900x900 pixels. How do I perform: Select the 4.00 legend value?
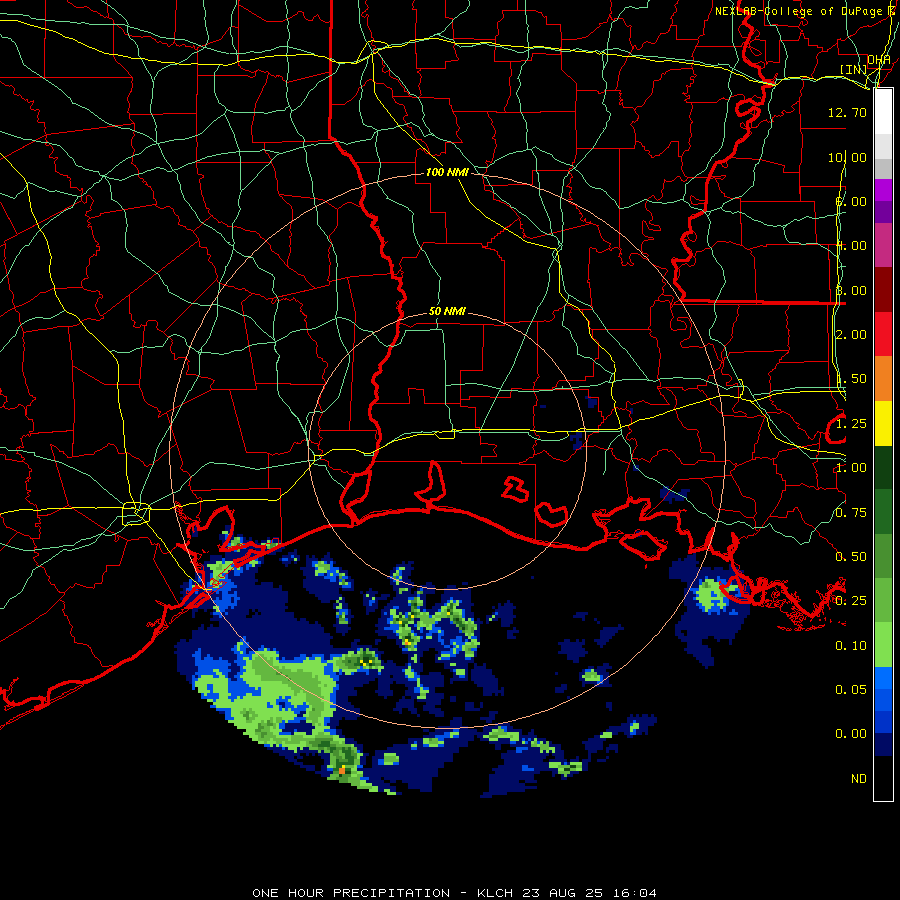point(851,246)
